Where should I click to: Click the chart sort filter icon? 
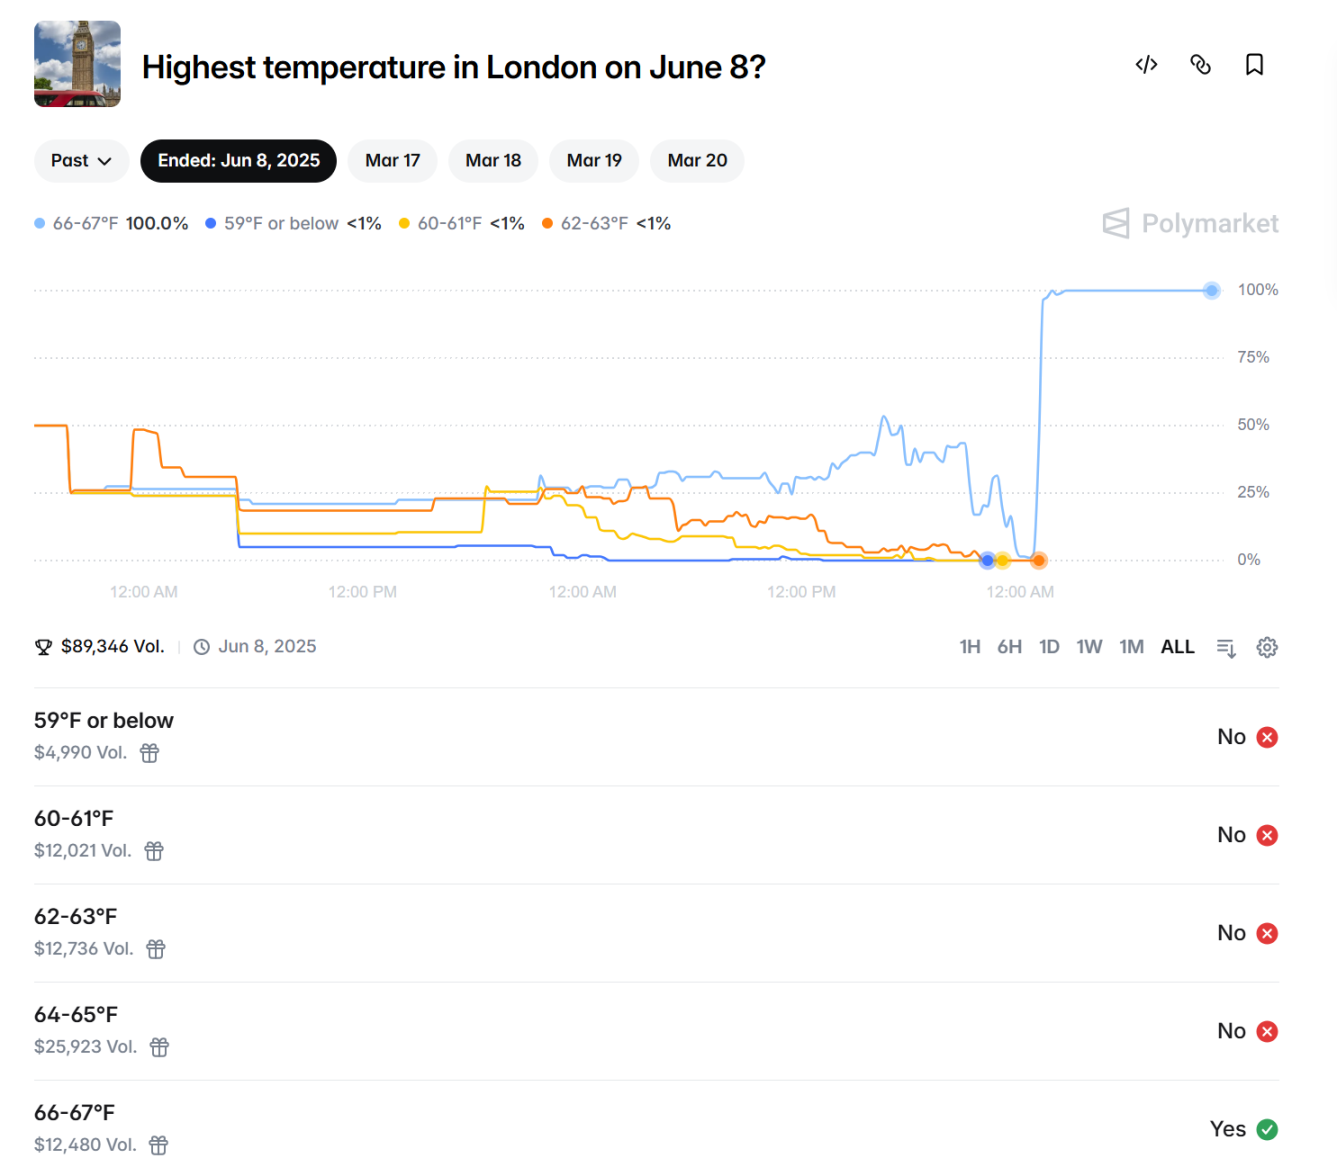click(1226, 648)
